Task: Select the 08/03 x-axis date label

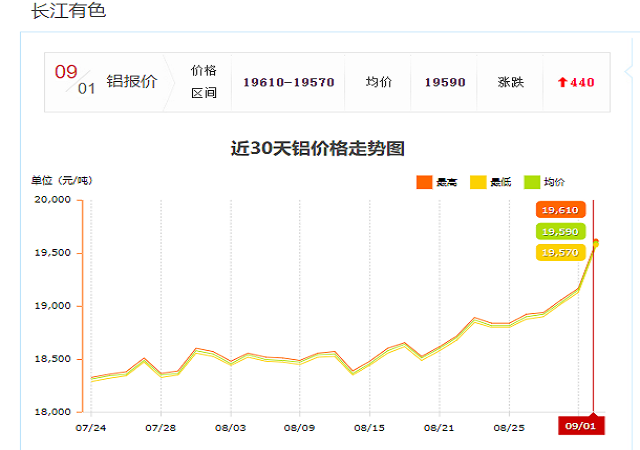Action: pyautogui.click(x=230, y=427)
